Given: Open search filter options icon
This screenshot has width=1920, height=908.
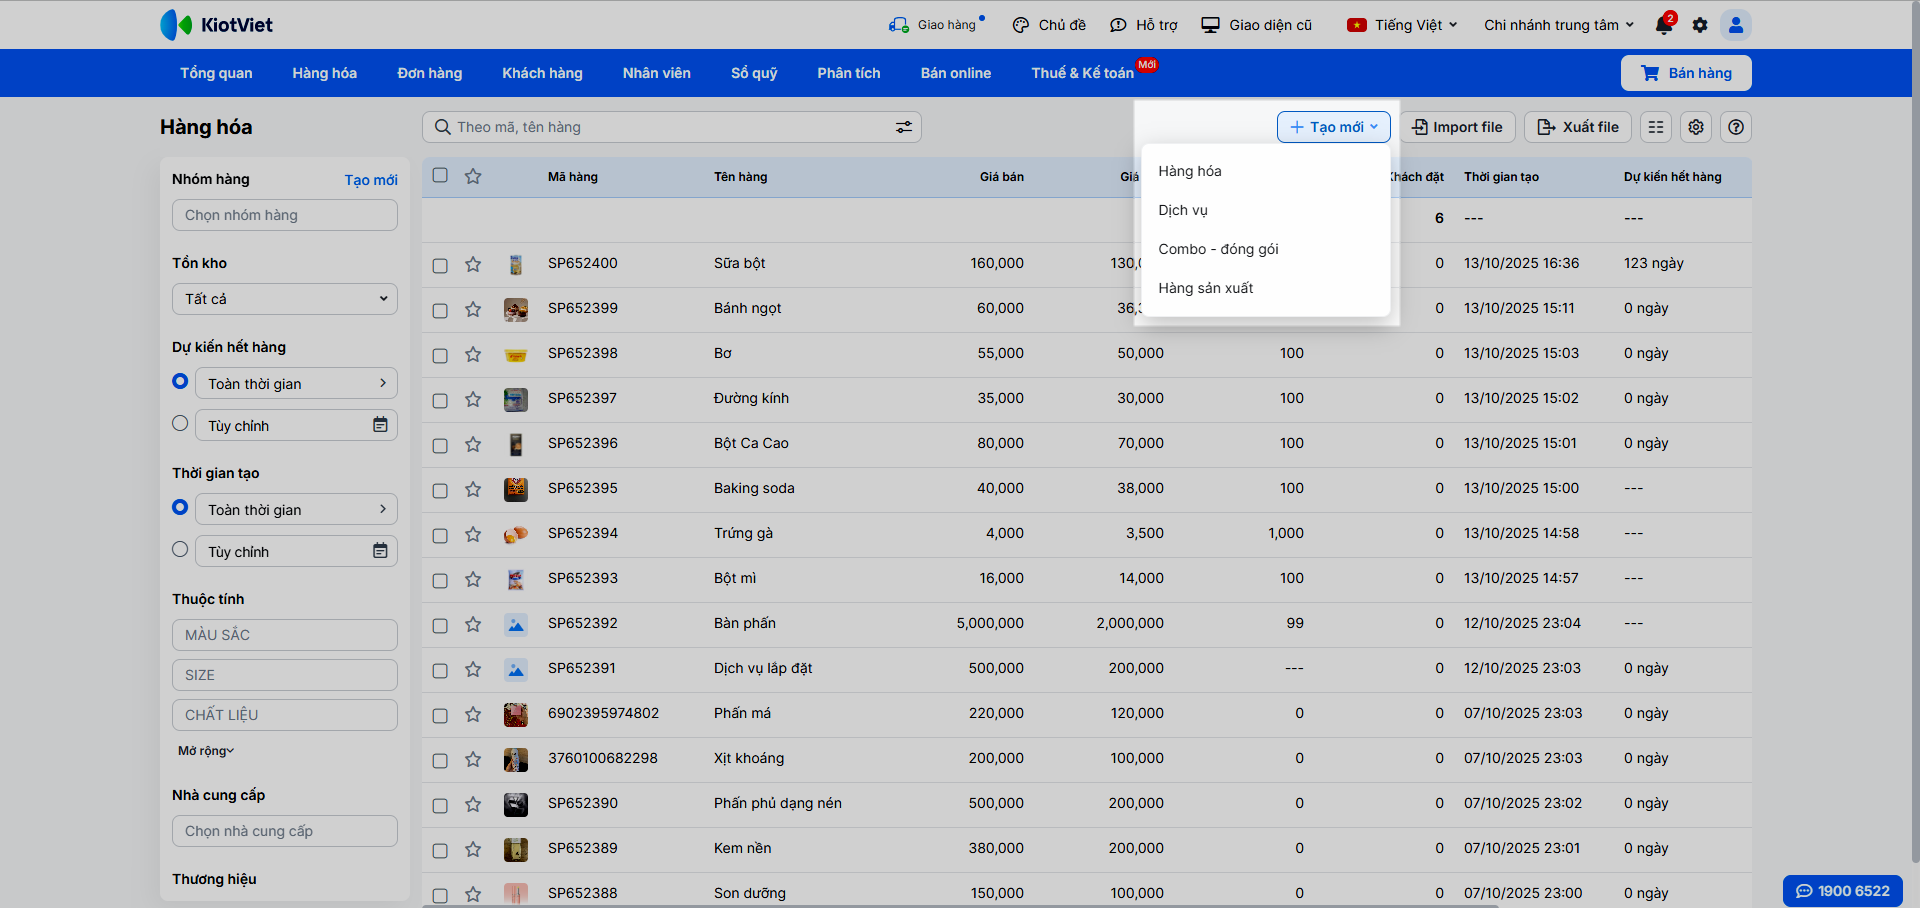Looking at the screenshot, I should 904,127.
